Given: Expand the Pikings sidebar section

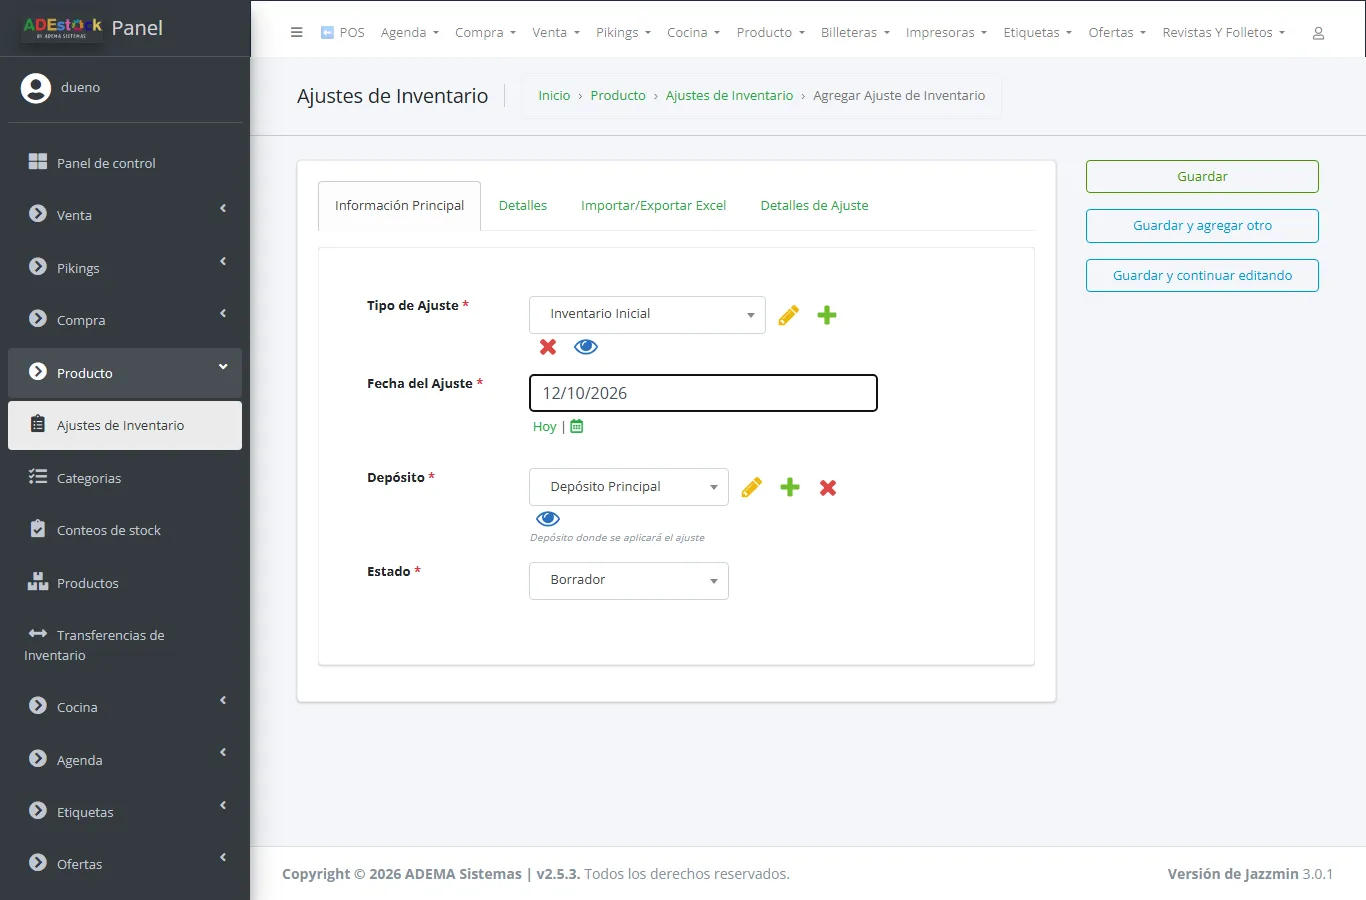Looking at the screenshot, I should click(125, 268).
